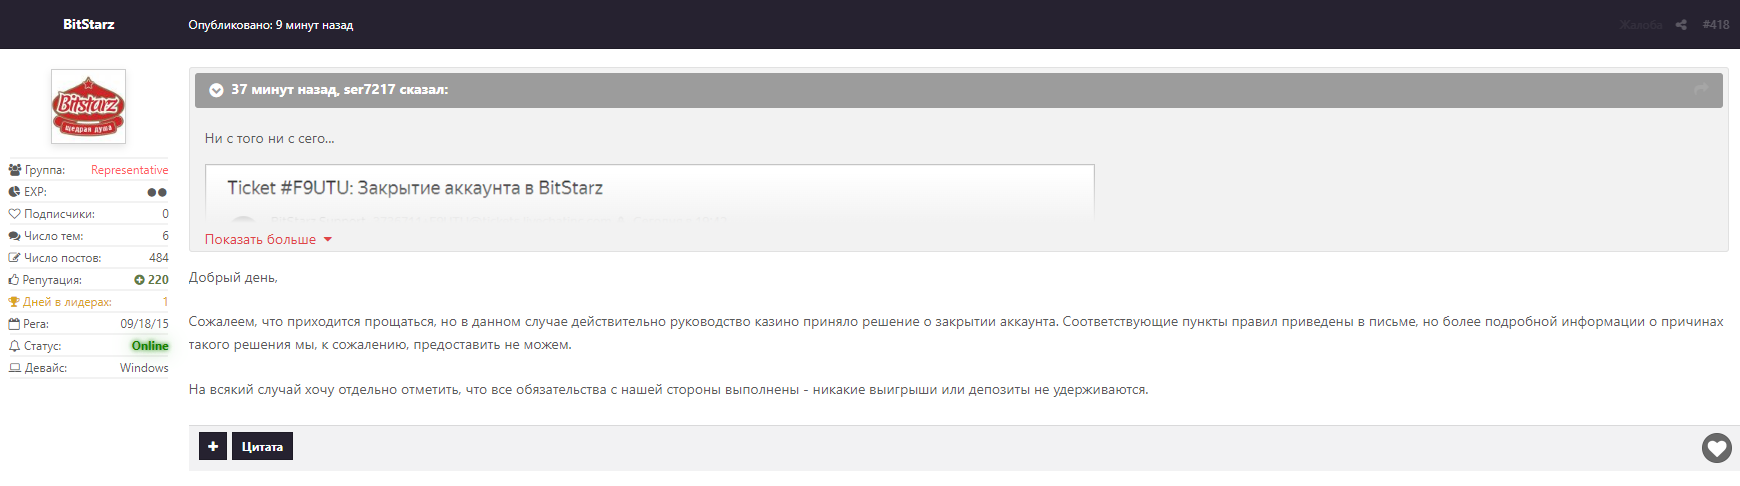The image size is (1740, 486).
Task: Click quoted text Ни с того ни с сего
Action: click(270, 139)
